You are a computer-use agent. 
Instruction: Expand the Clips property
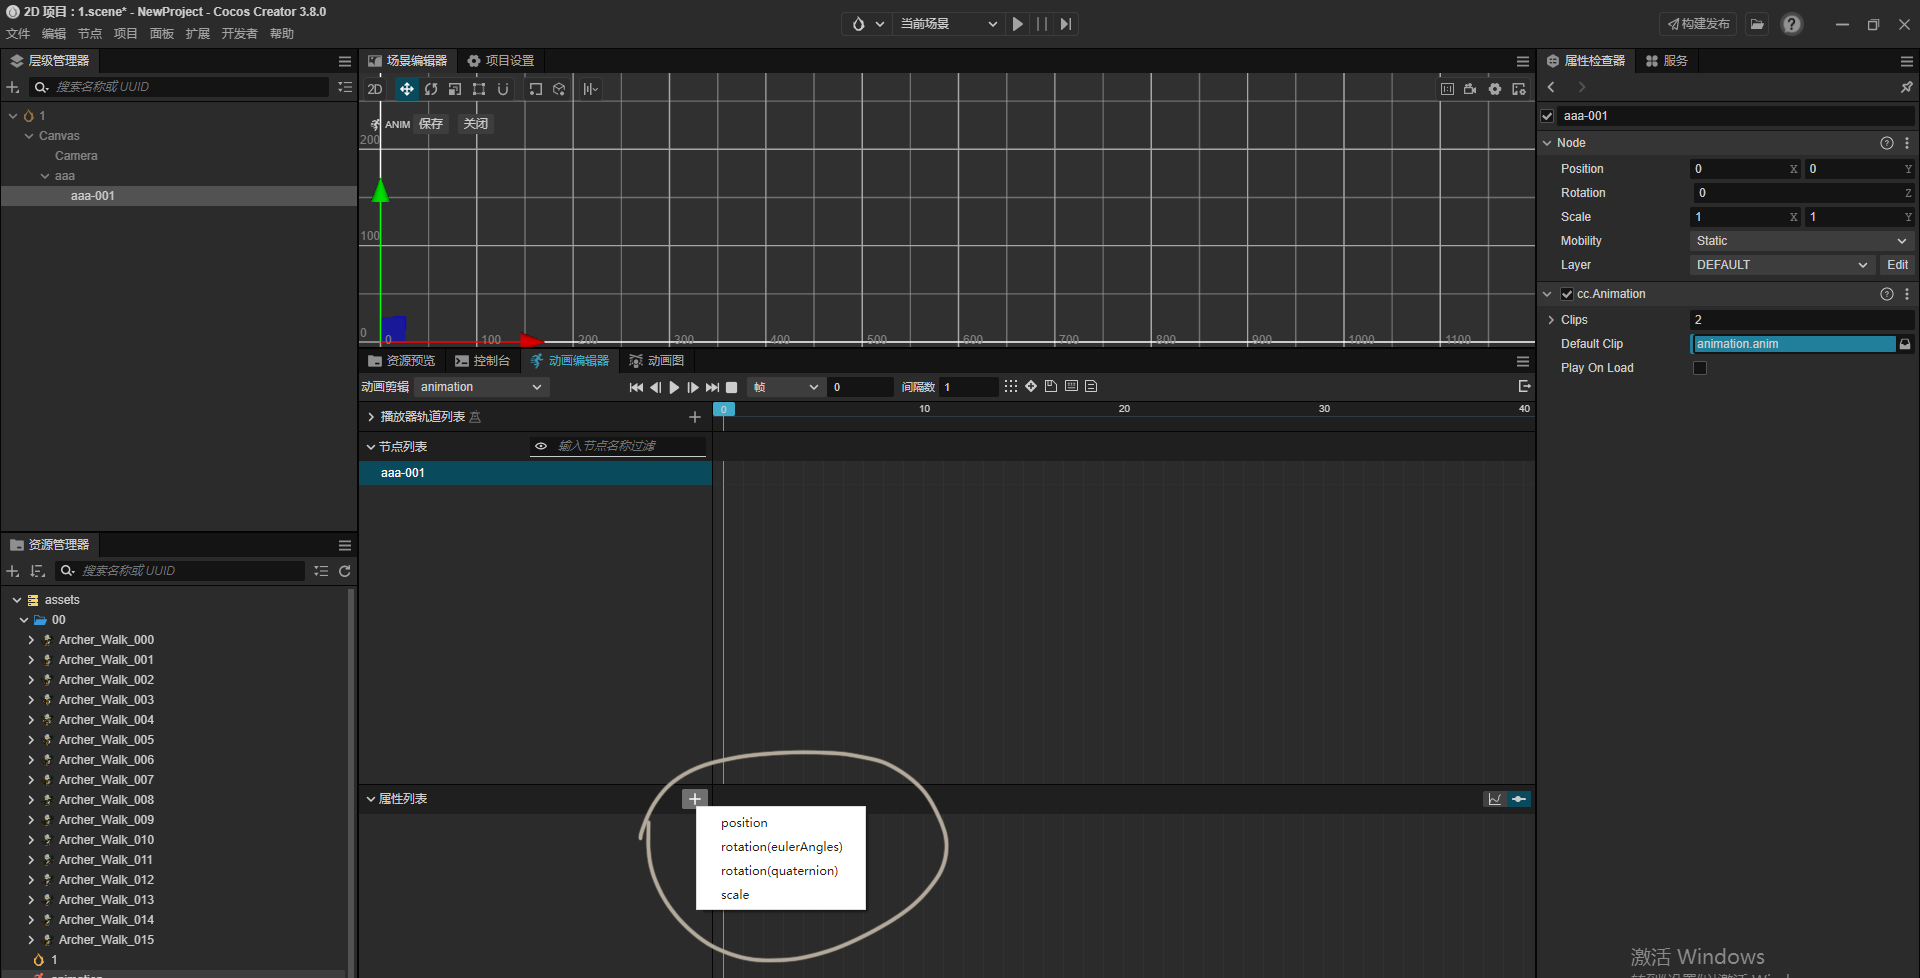1551,320
